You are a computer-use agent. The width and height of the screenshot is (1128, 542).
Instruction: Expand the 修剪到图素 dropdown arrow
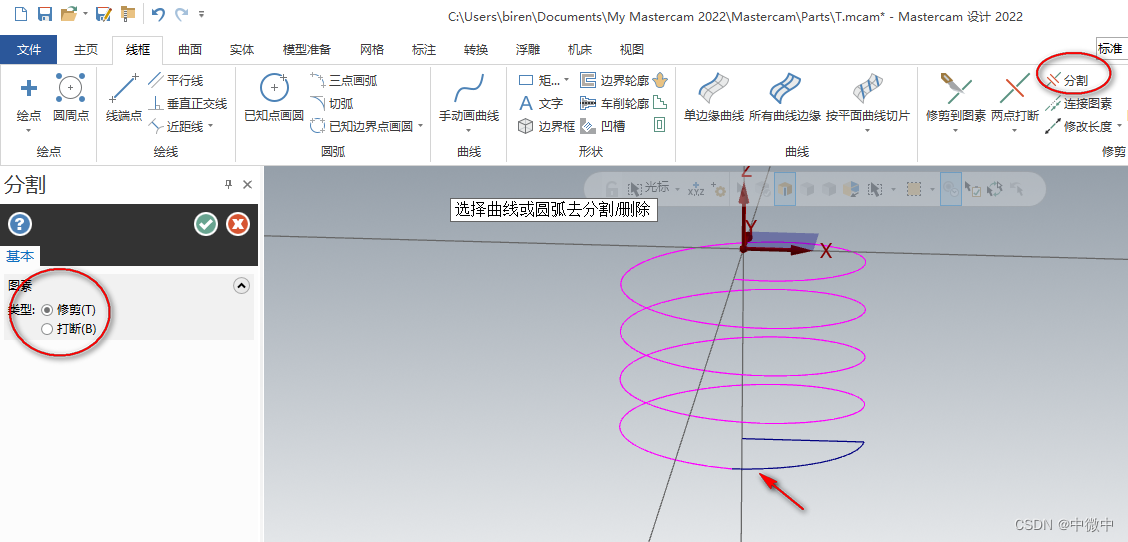[955, 131]
